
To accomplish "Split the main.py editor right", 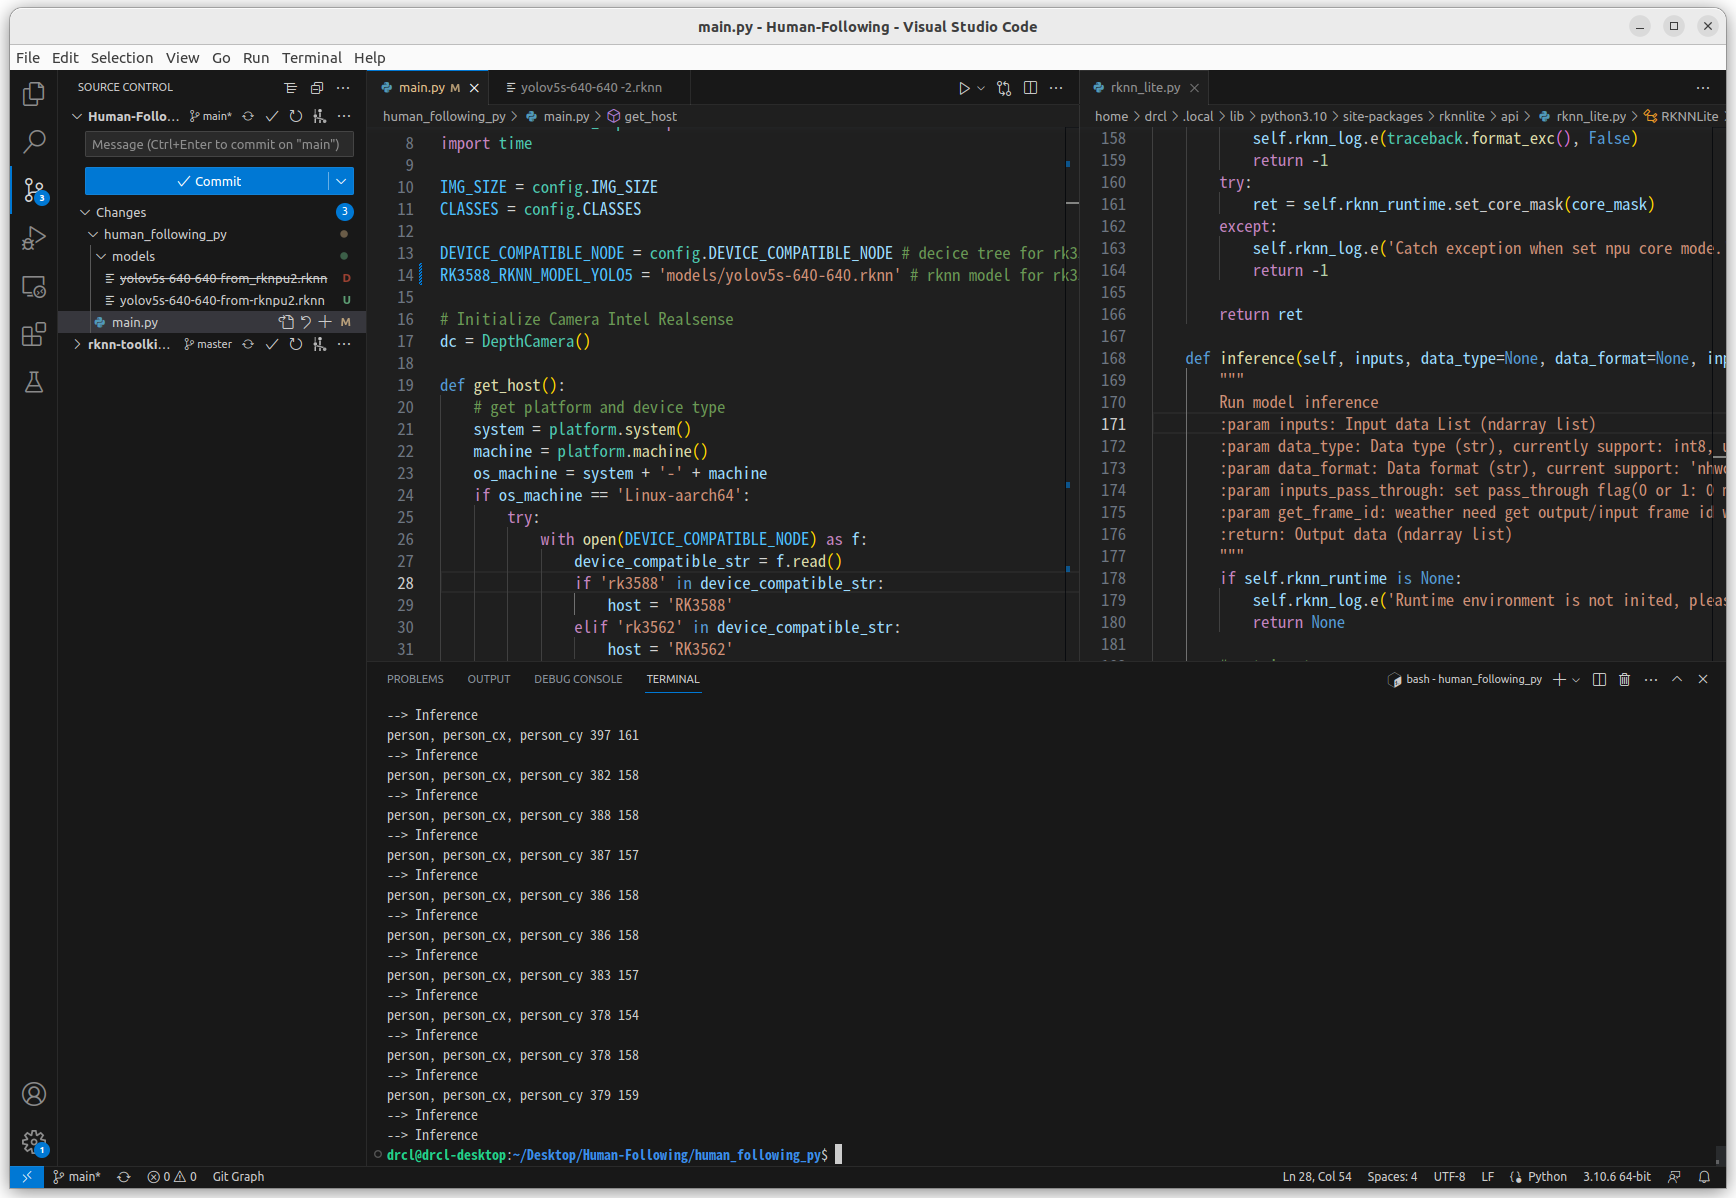I will point(1030,88).
